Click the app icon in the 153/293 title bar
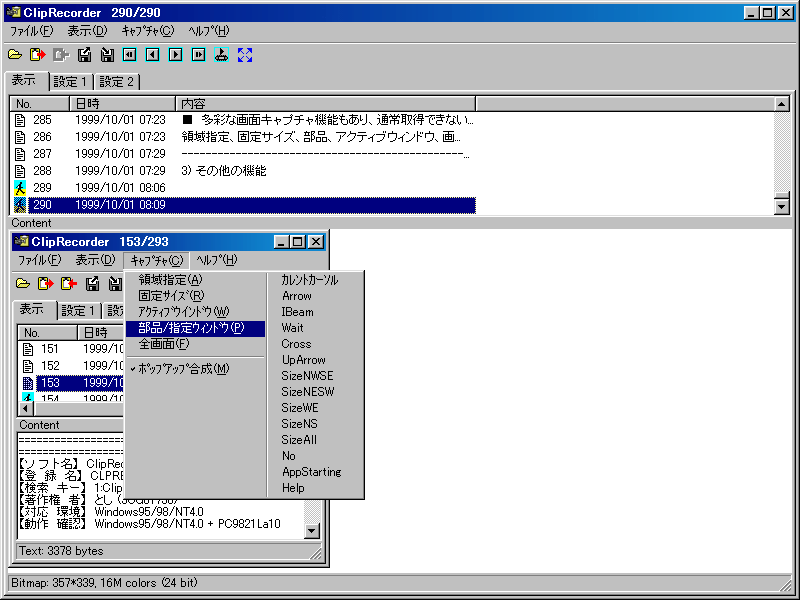 [21, 241]
